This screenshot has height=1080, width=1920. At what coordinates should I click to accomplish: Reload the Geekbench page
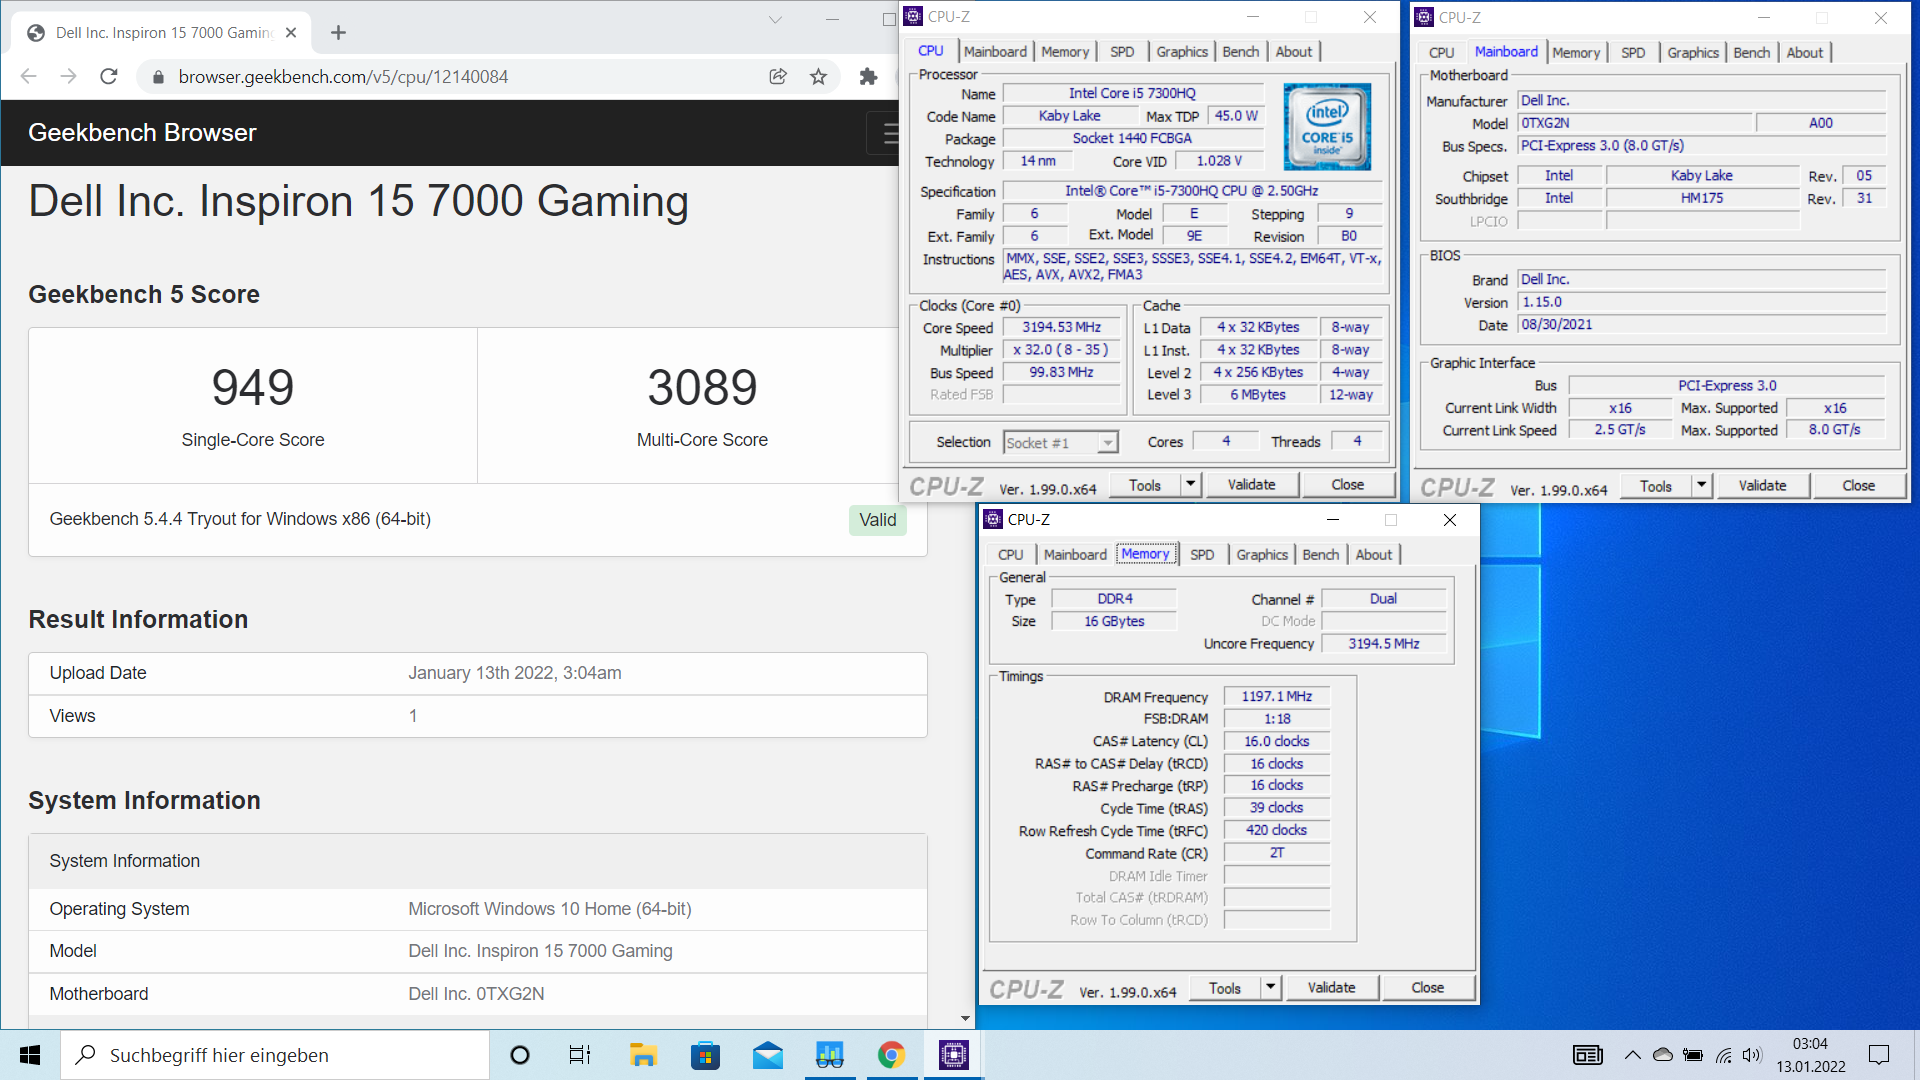click(x=109, y=77)
